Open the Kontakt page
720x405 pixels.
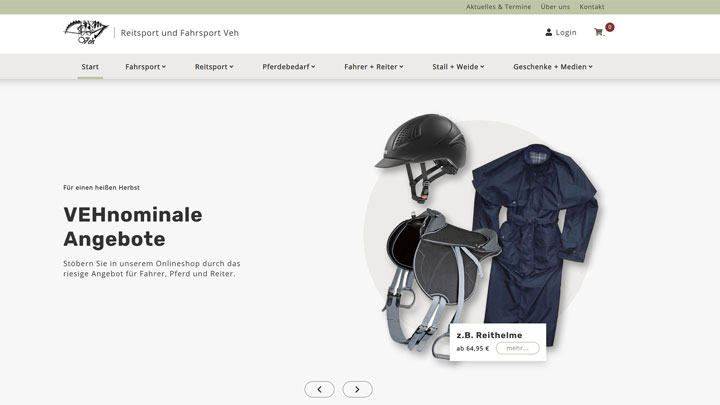(592, 7)
